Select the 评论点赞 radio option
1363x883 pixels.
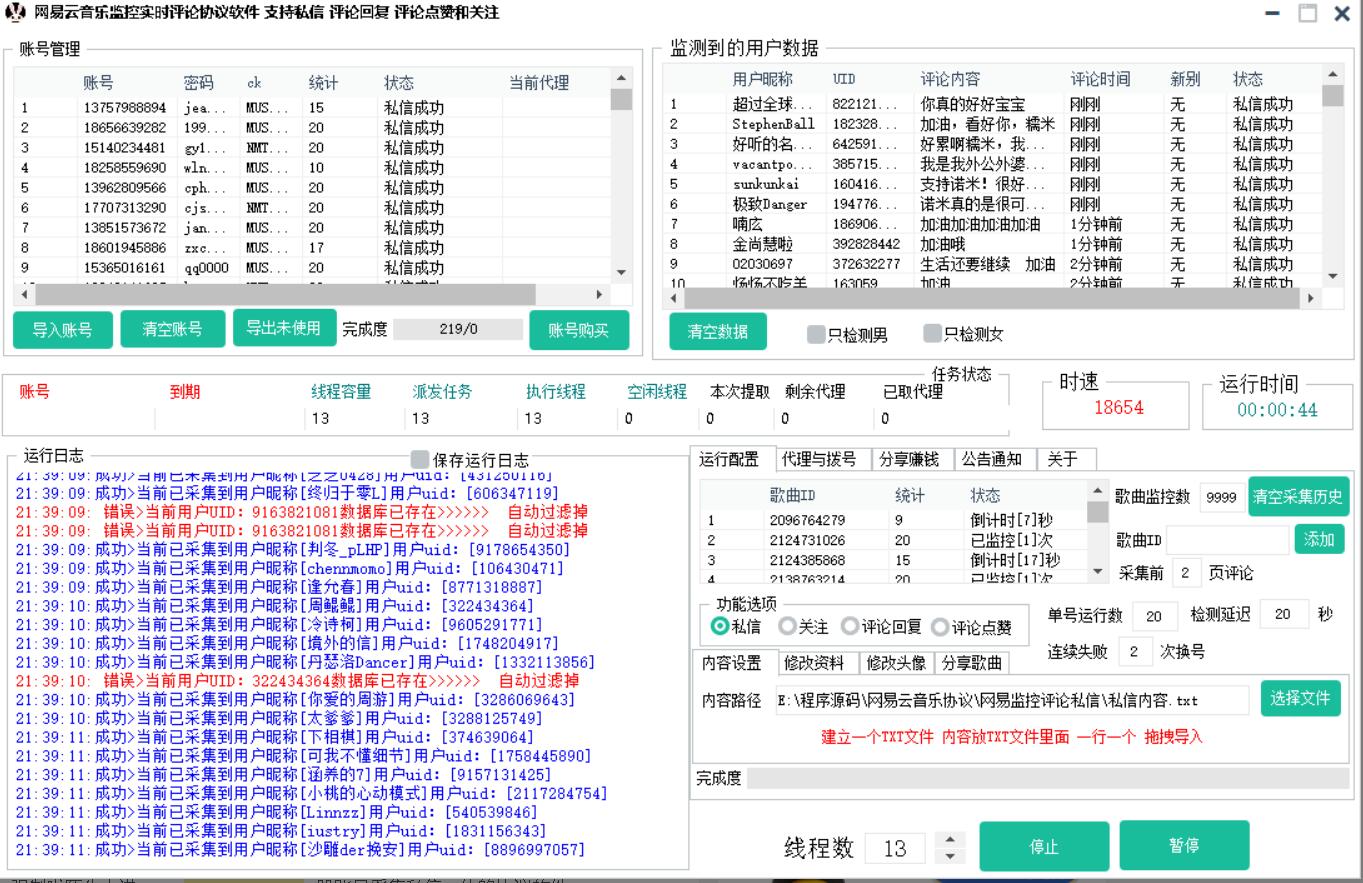pos(940,627)
